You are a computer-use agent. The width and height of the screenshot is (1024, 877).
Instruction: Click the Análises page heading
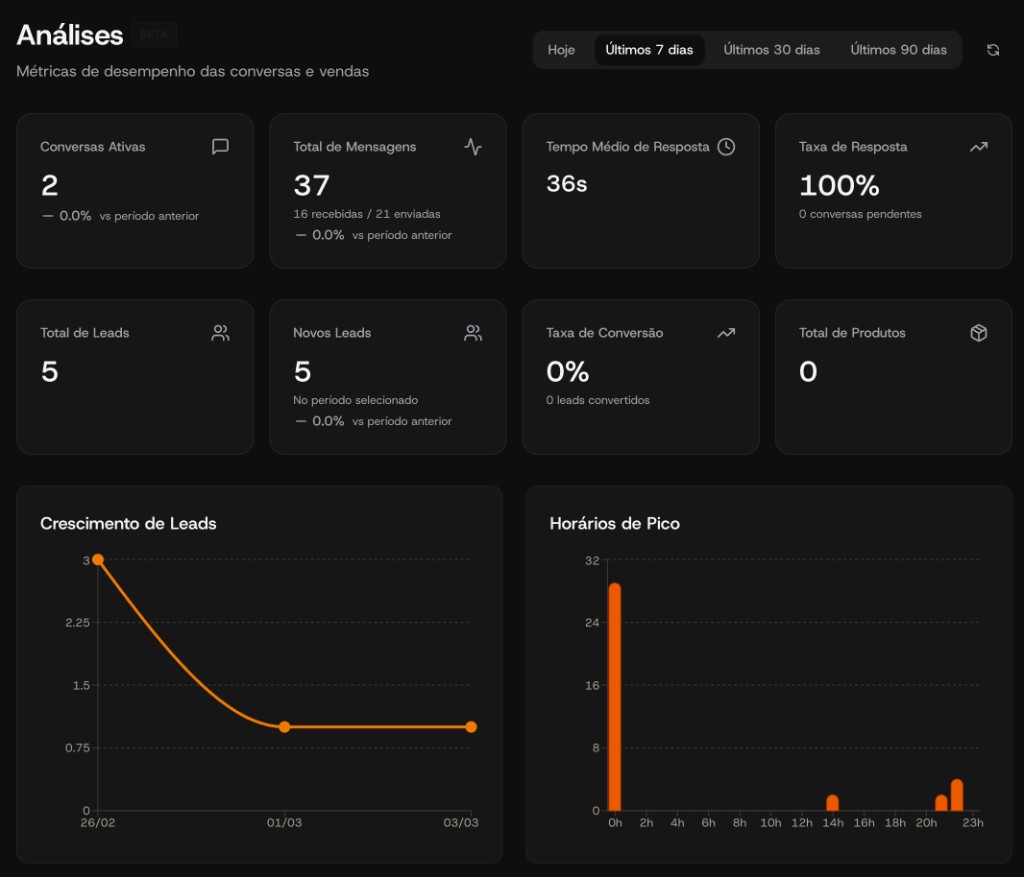[69, 34]
